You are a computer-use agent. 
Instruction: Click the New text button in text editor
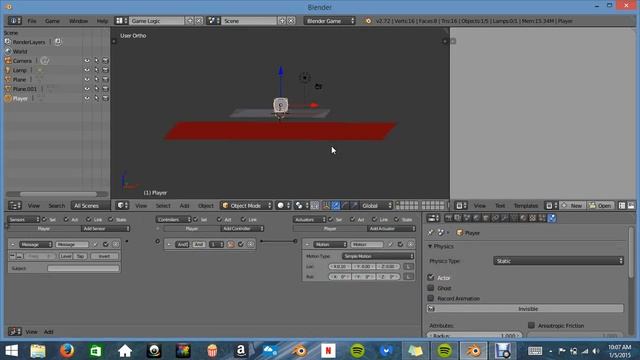click(572, 206)
